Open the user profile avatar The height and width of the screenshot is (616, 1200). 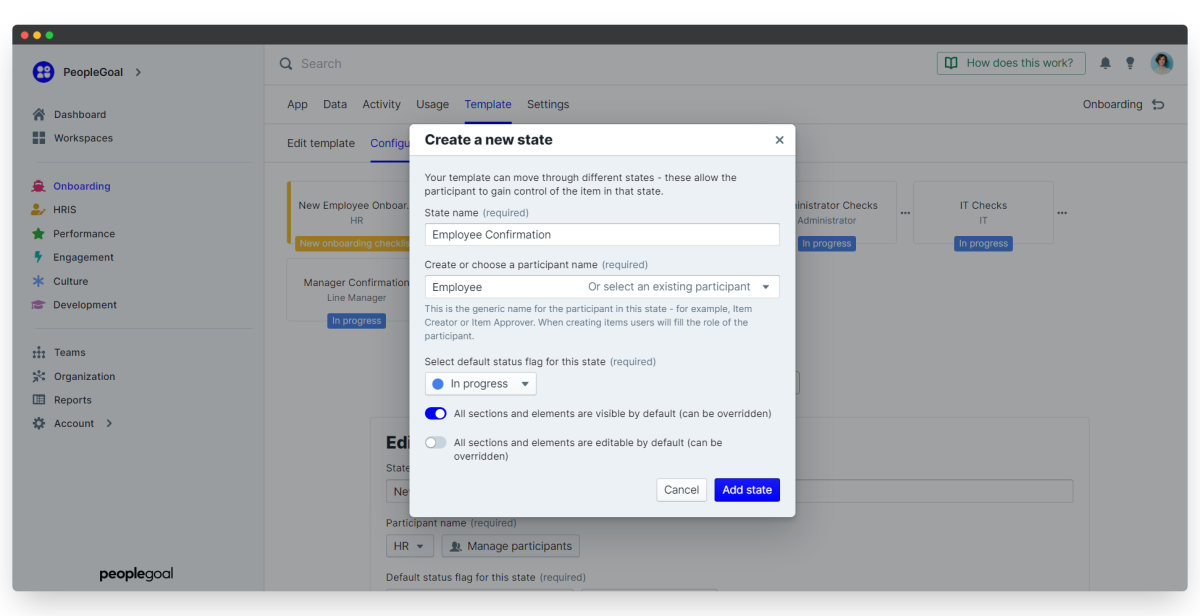pyautogui.click(x=1161, y=63)
